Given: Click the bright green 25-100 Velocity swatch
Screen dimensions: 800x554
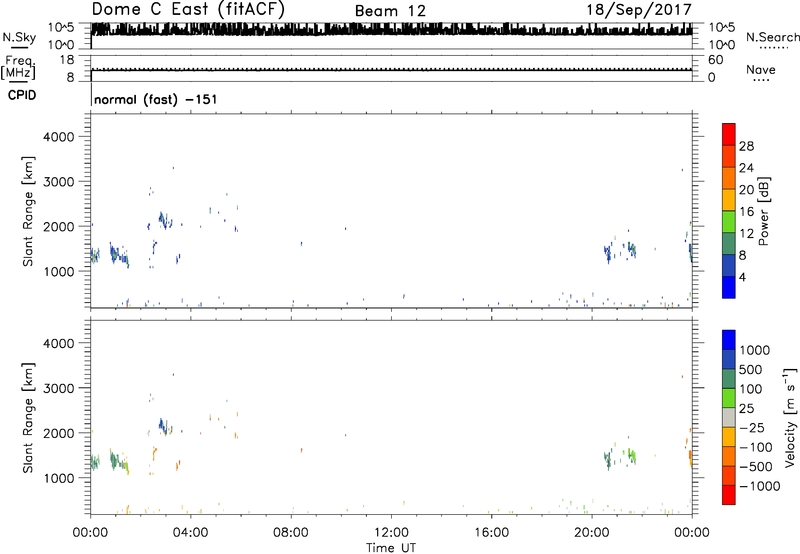Looking at the screenshot, I should click(729, 398).
